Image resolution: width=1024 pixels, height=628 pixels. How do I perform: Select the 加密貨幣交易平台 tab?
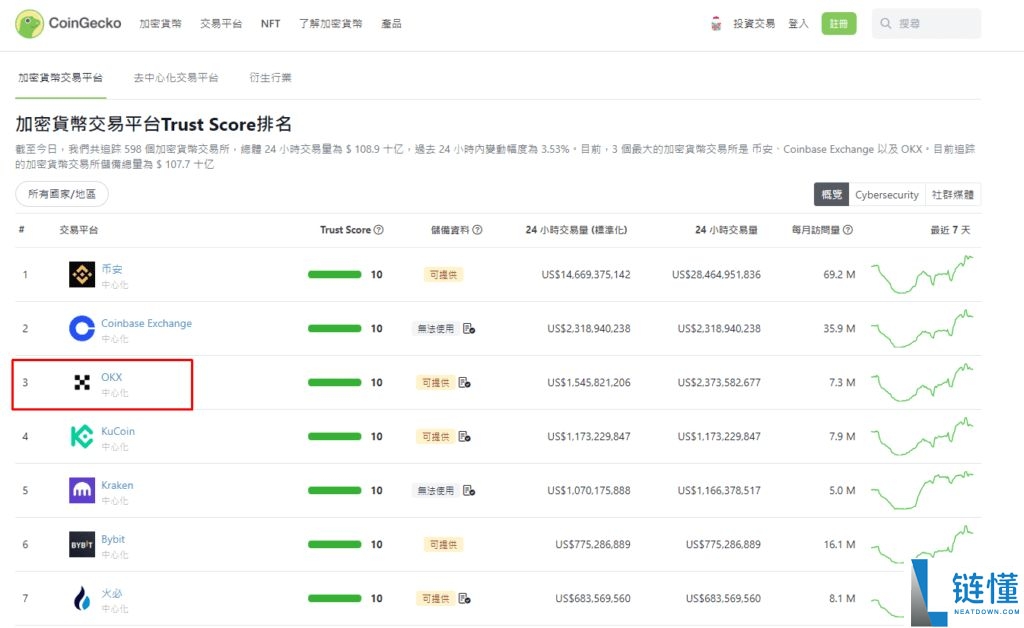[x=60, y=78]
